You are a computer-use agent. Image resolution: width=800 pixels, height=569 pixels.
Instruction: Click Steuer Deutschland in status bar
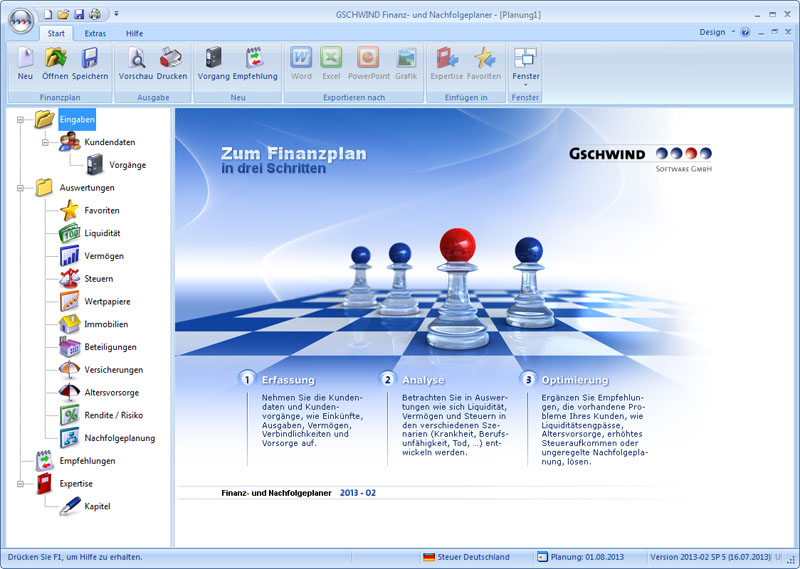(x=466, y=557)
